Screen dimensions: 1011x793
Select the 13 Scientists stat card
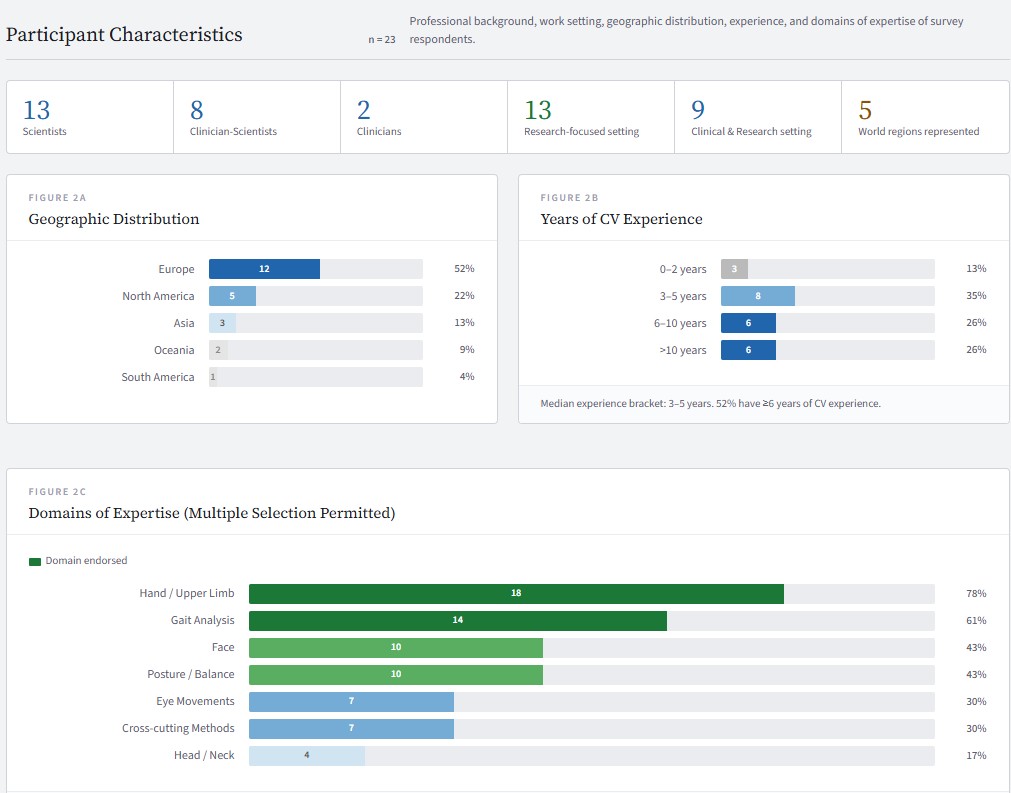tap(90, 117)
